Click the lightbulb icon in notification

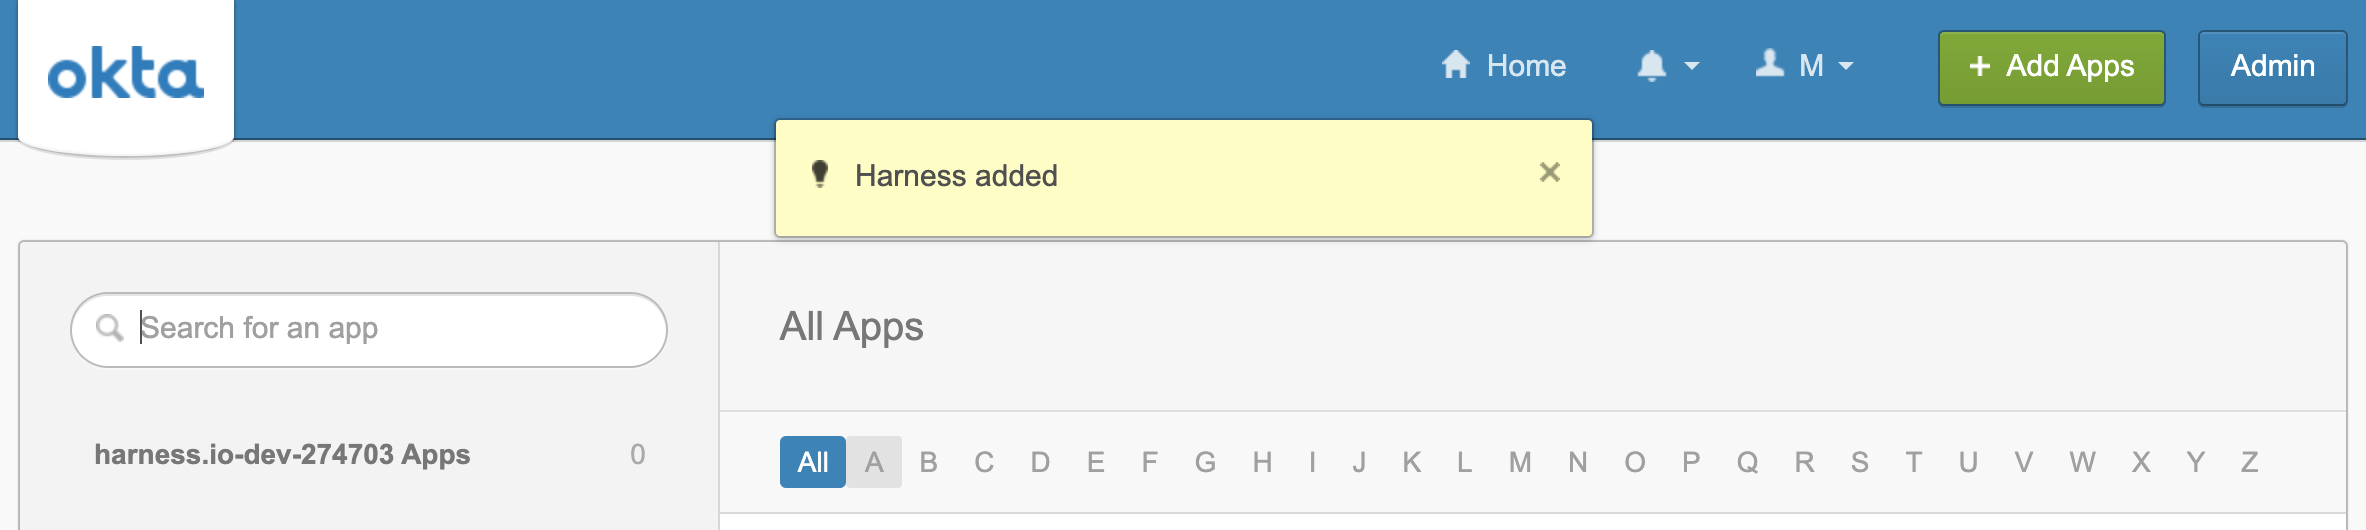pos(820,174)
